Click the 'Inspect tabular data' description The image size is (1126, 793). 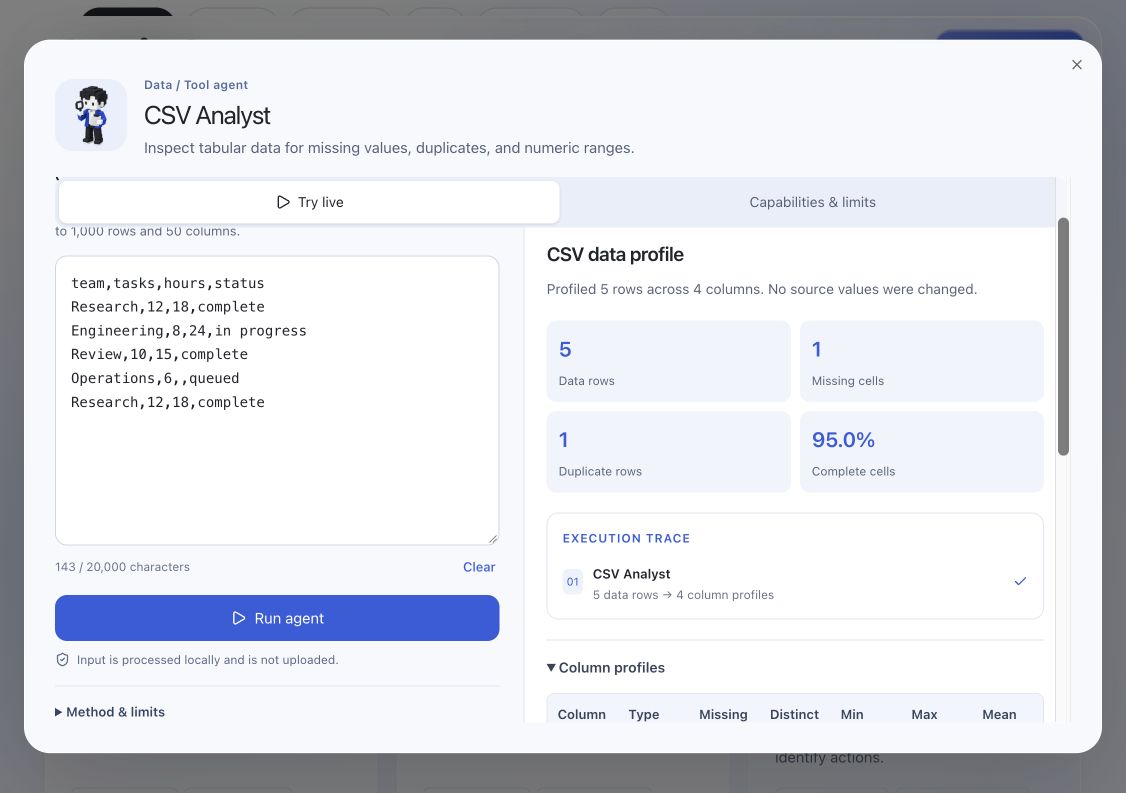[388, 148]
